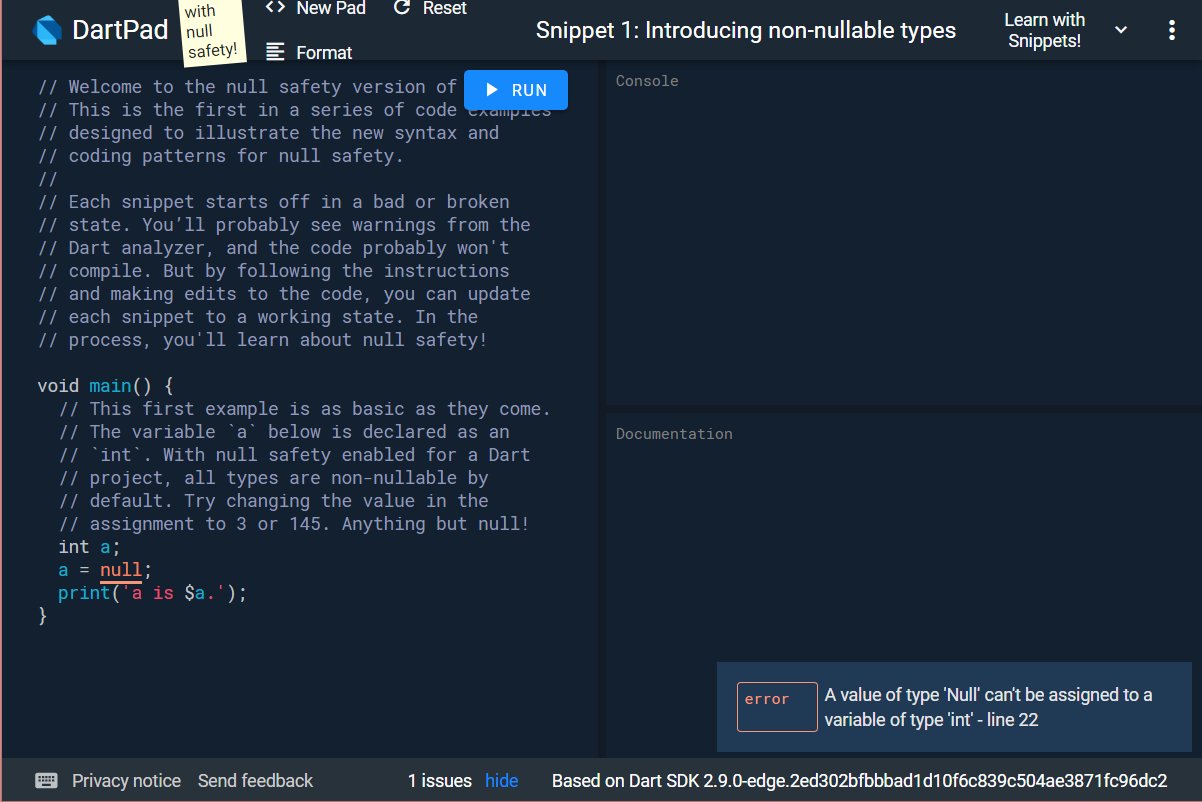
Task: Click the underlined null in the code
Action: tap(121, 570)
